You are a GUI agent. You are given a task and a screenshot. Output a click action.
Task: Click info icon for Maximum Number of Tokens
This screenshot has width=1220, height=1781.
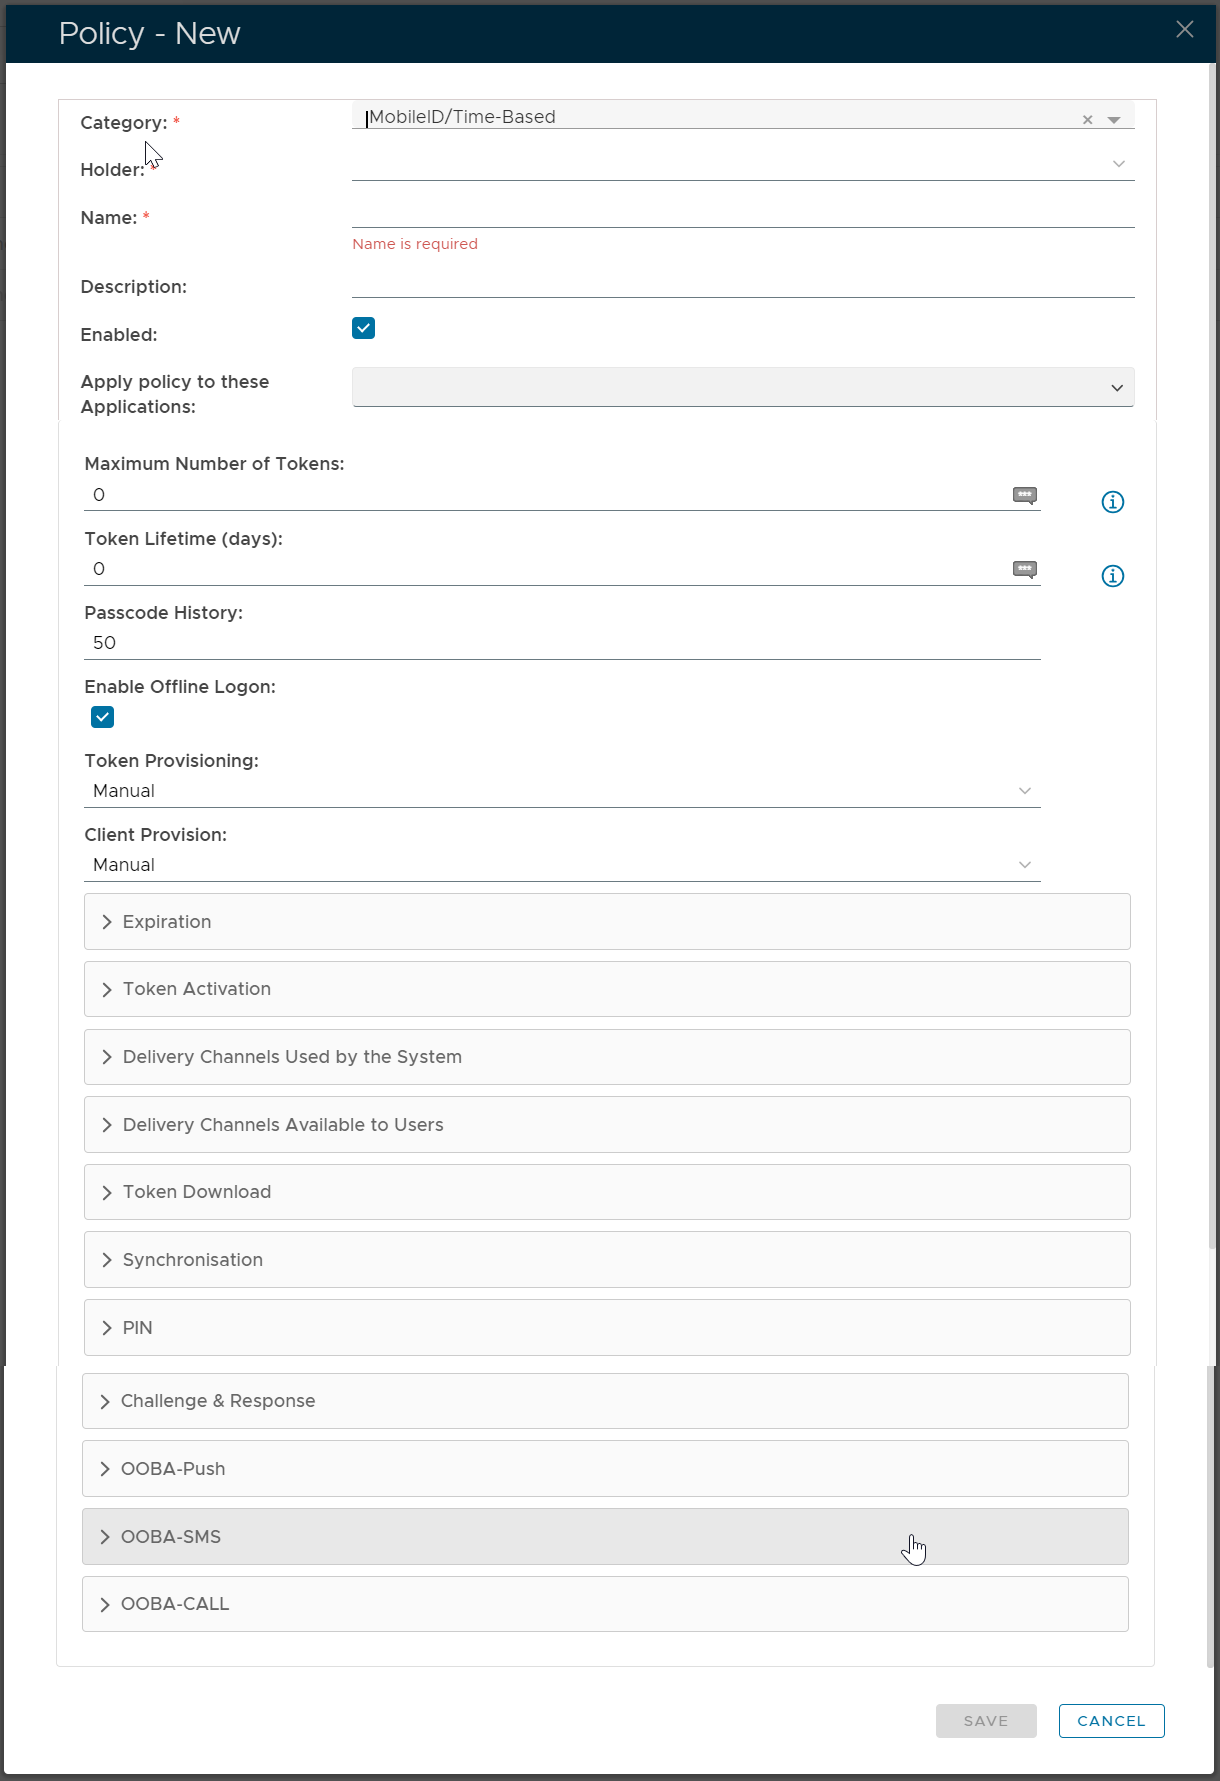(1112, 502)
